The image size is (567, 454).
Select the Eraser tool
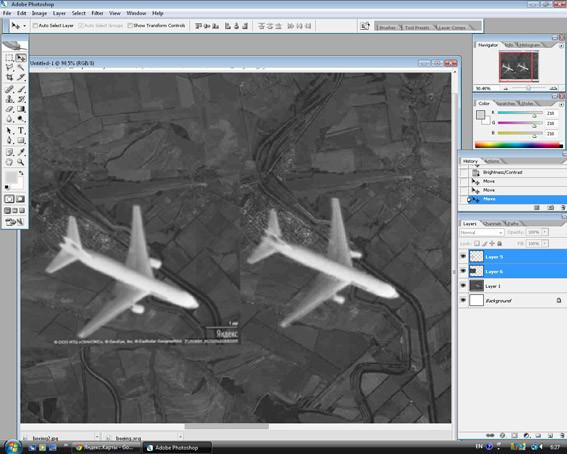click(x=9, y=109)
